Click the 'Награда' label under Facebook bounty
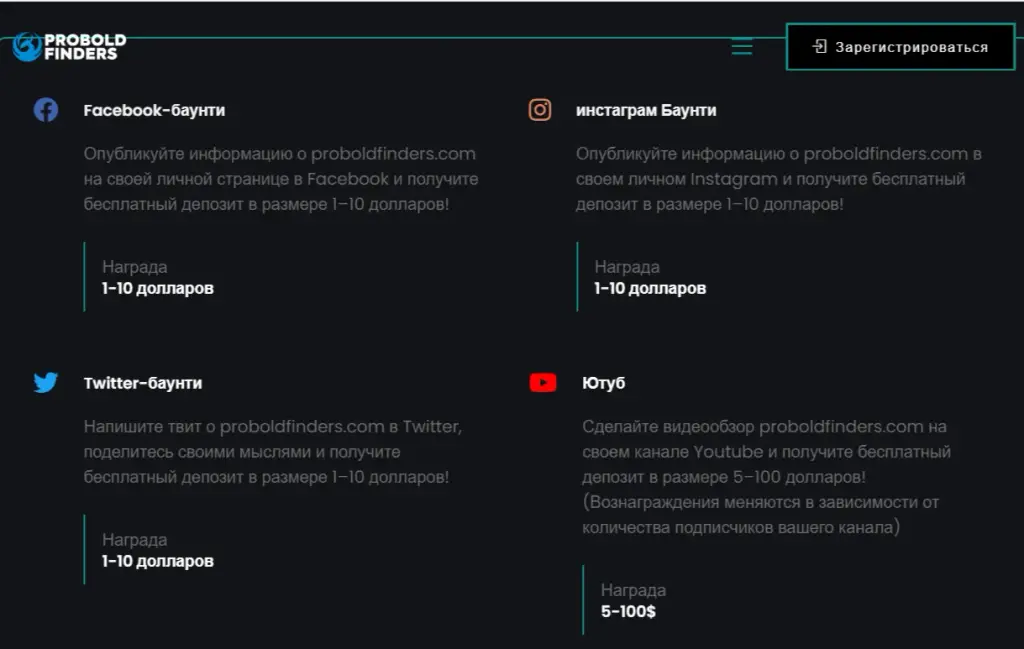The height and width of the screenshot is (649, 1024). (x=135, y=267)
